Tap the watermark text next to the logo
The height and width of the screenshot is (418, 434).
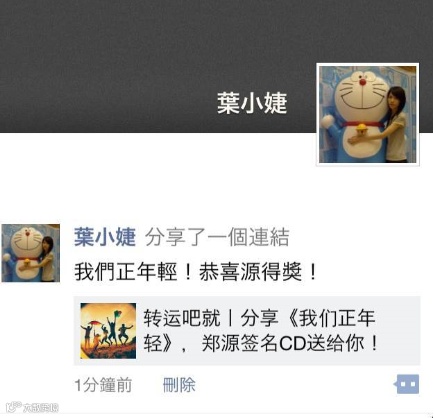(41, 408)
